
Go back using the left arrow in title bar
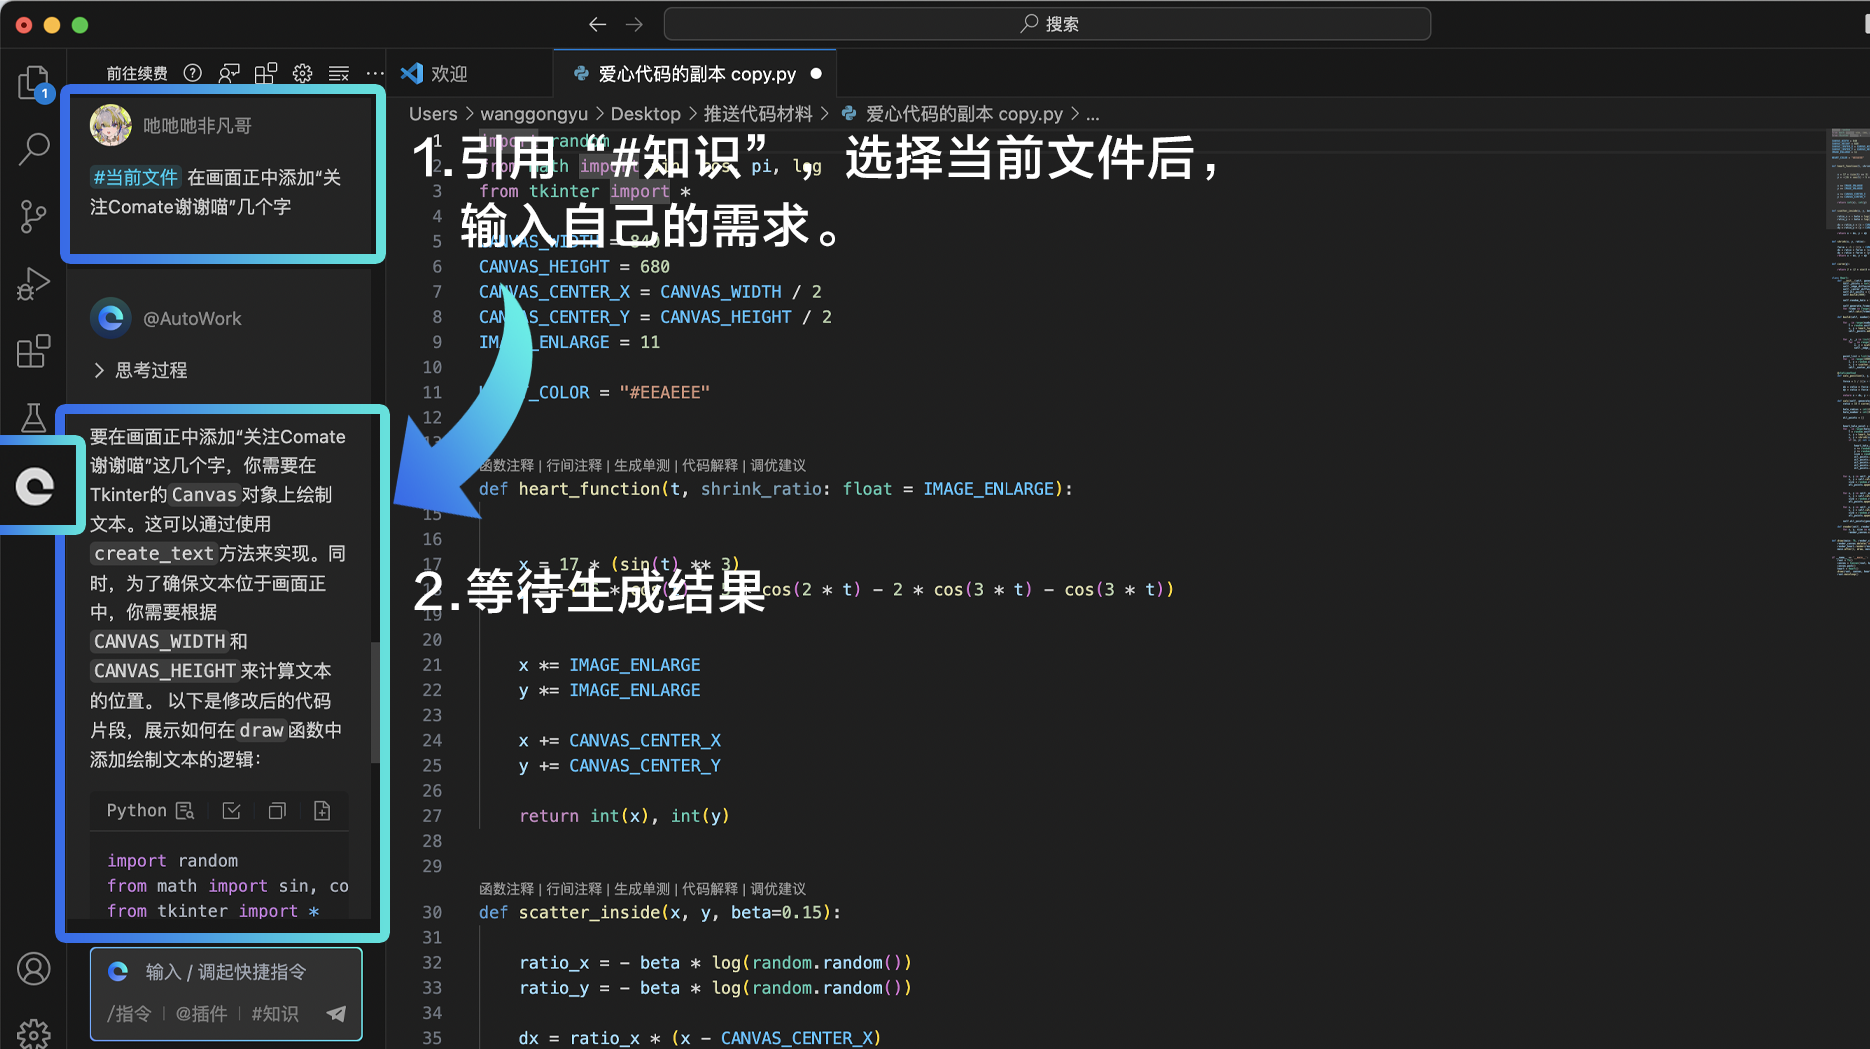click(x=597, y=24)
